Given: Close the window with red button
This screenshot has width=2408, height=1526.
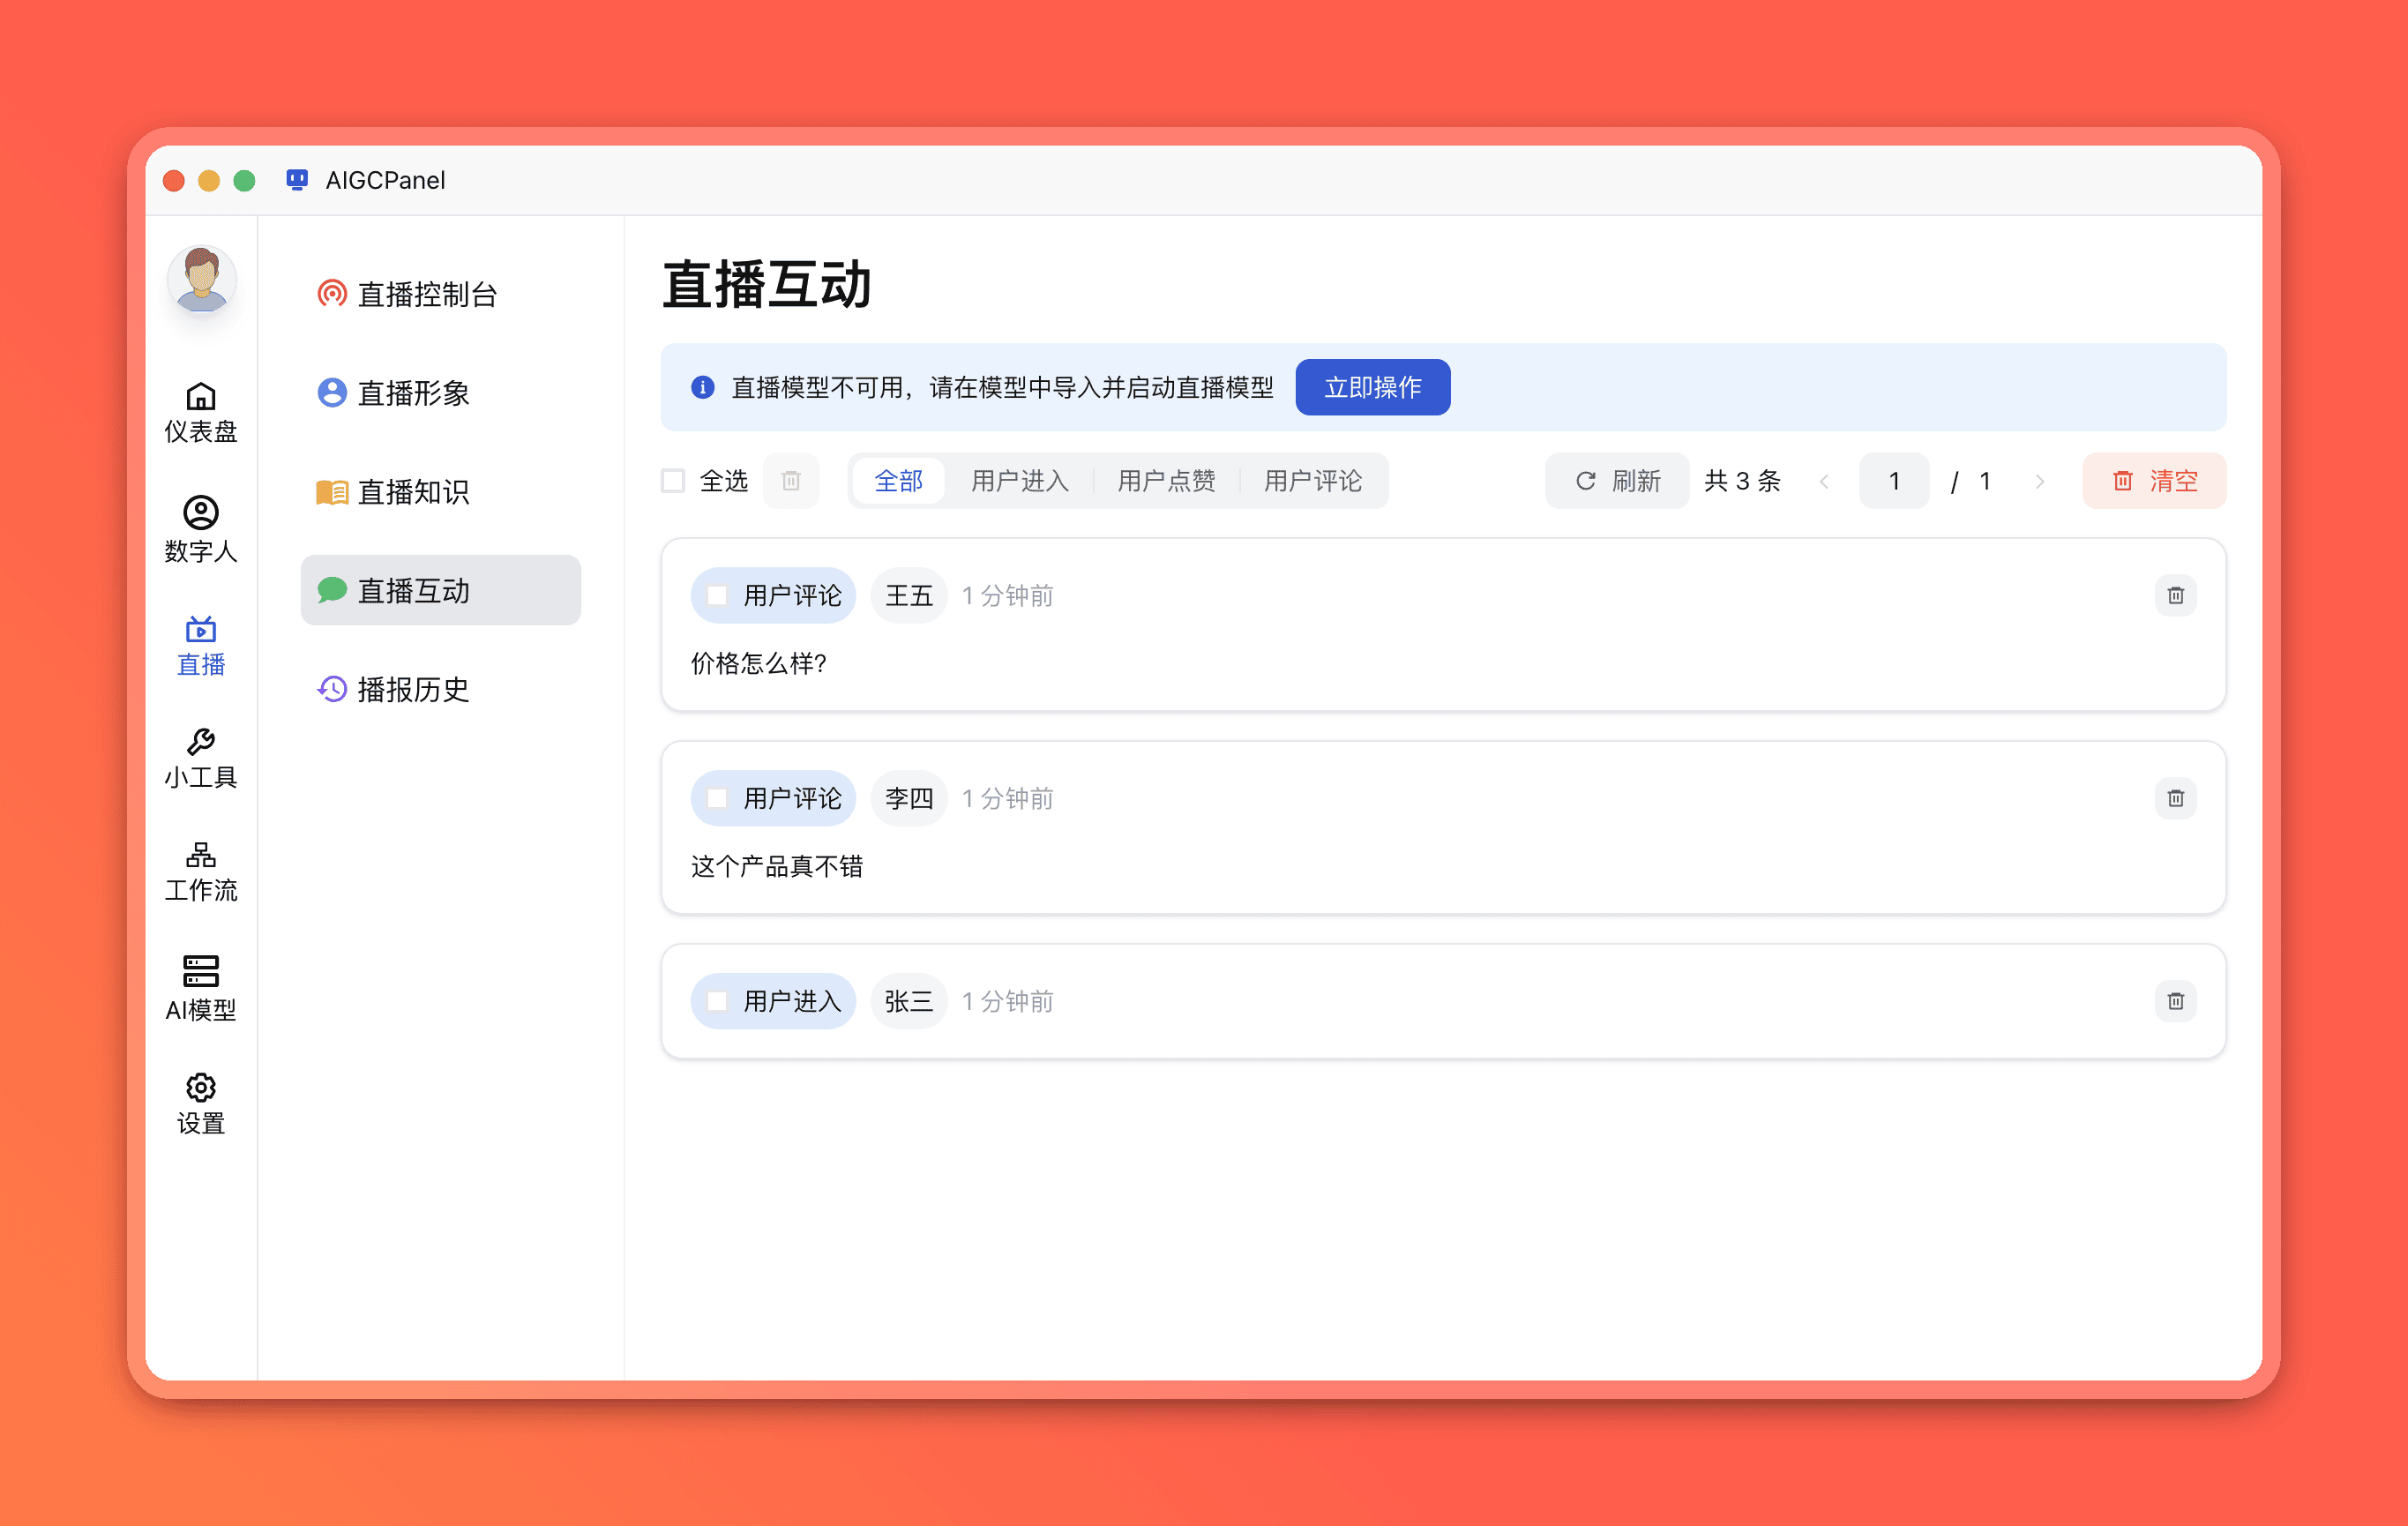Looking at the screenshot, I should point(174,180).
